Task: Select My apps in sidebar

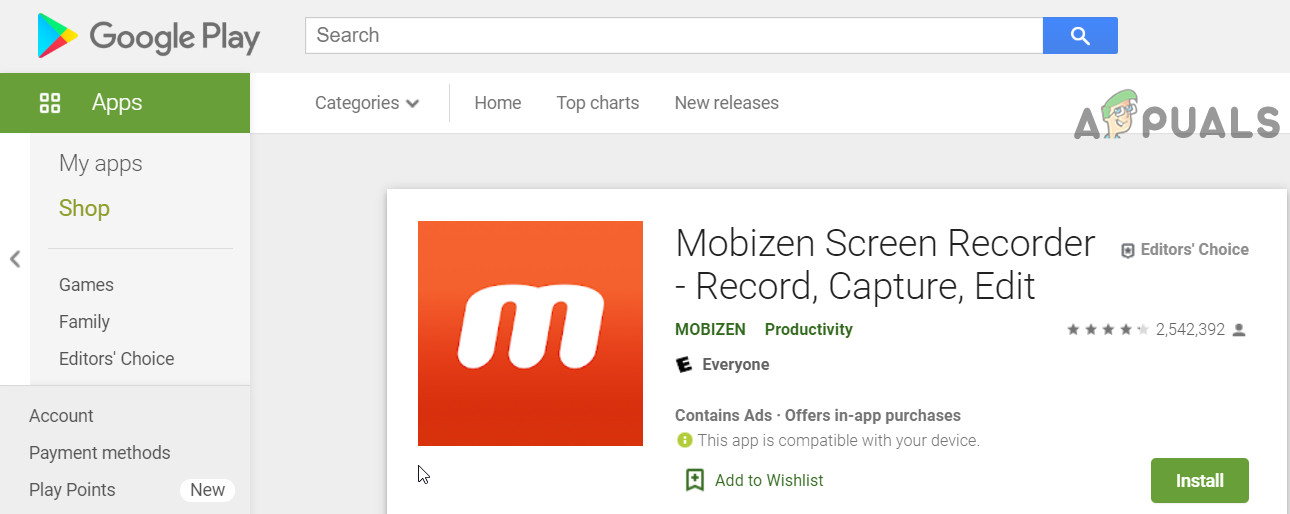Action: pos(101,164)
